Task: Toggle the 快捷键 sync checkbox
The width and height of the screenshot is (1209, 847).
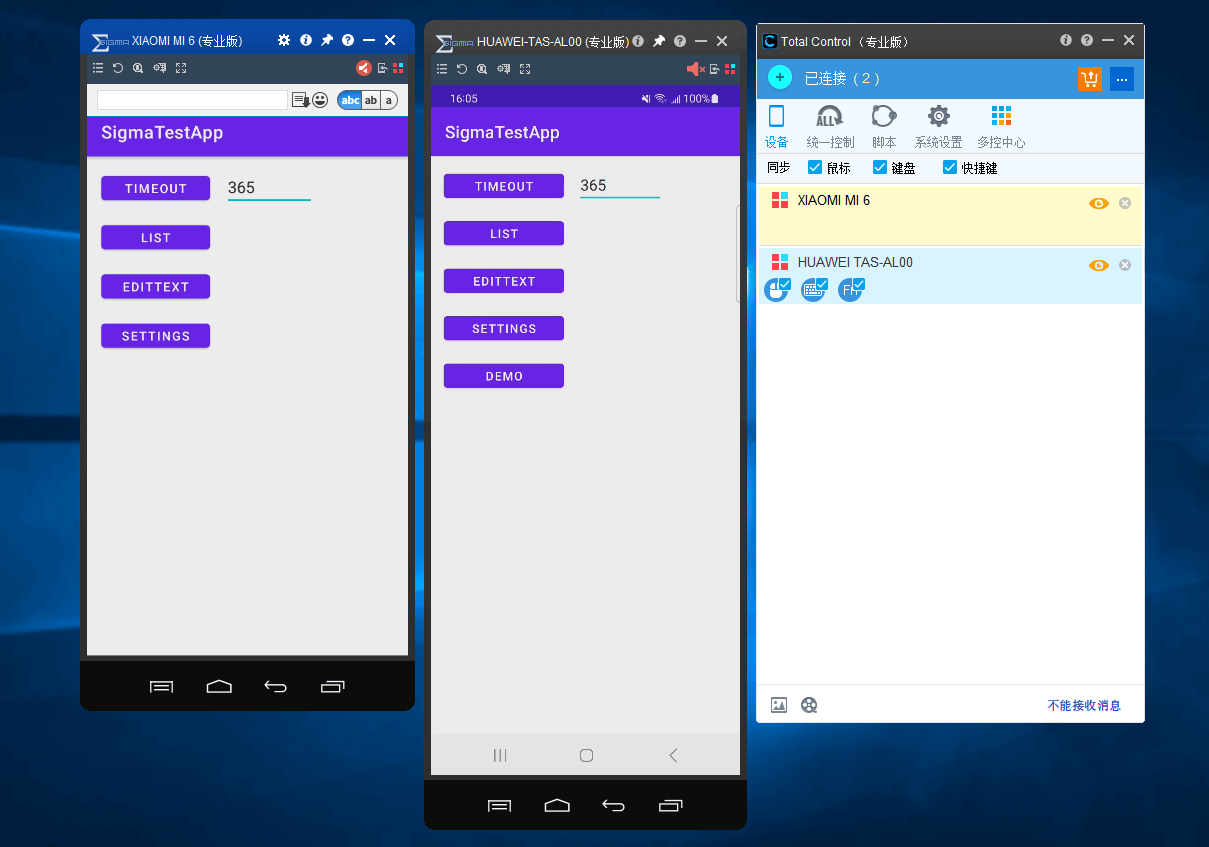Action: pos(950,167)
